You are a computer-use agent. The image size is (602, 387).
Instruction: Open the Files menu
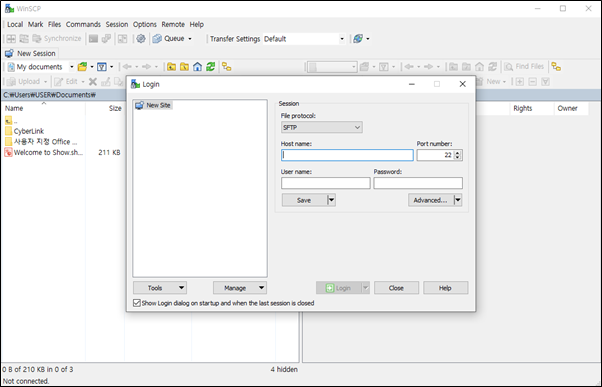point(55,24)
